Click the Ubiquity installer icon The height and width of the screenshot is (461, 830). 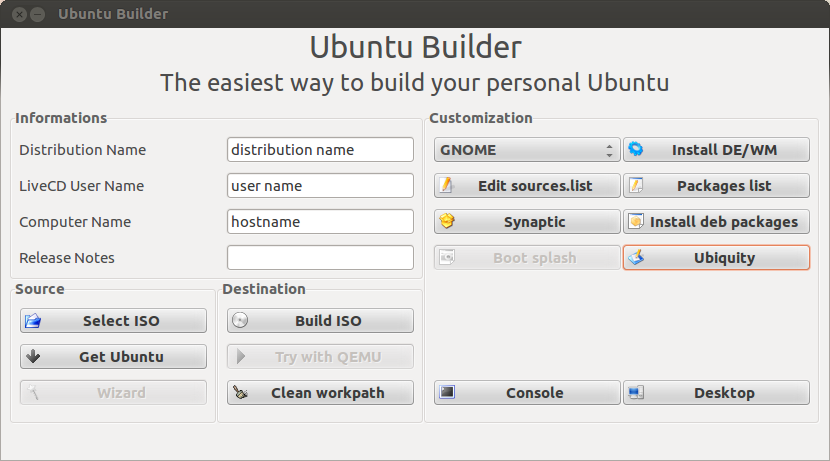point(636,258)
